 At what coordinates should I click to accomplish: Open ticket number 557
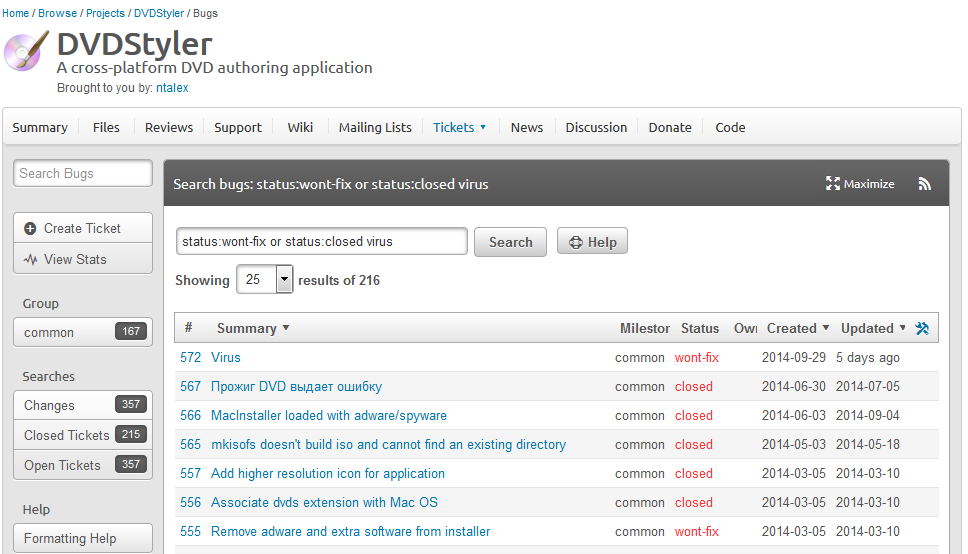point(190,473)
